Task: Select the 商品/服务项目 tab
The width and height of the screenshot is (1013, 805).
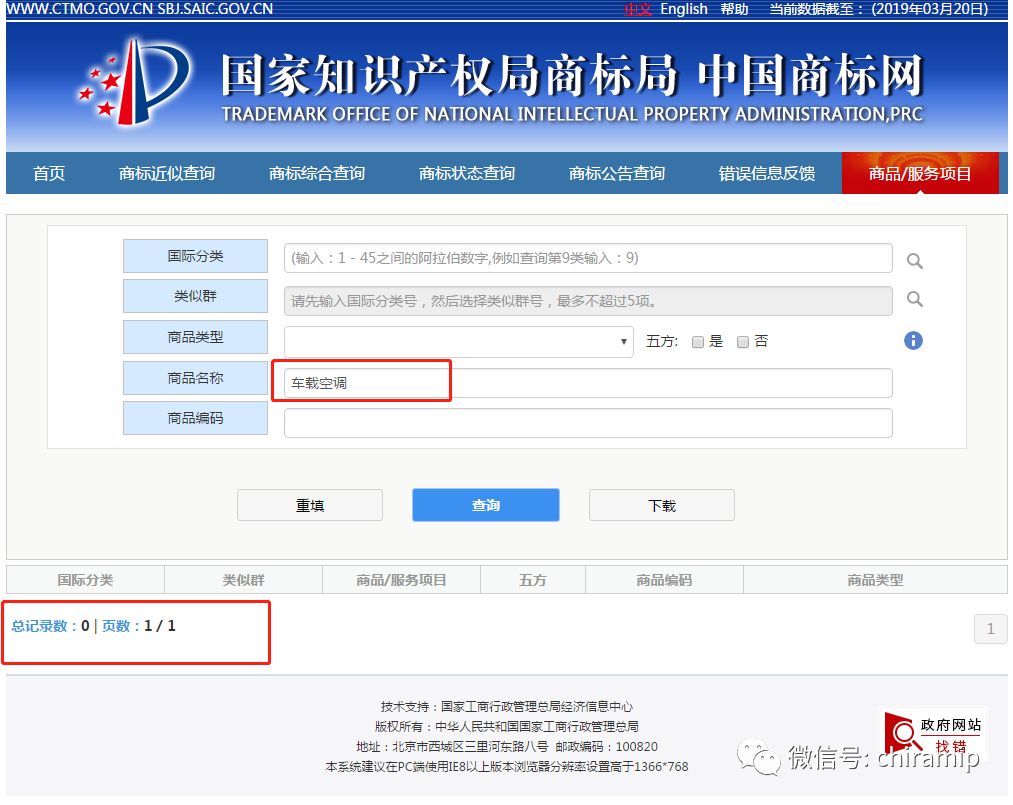Action: 920,173
